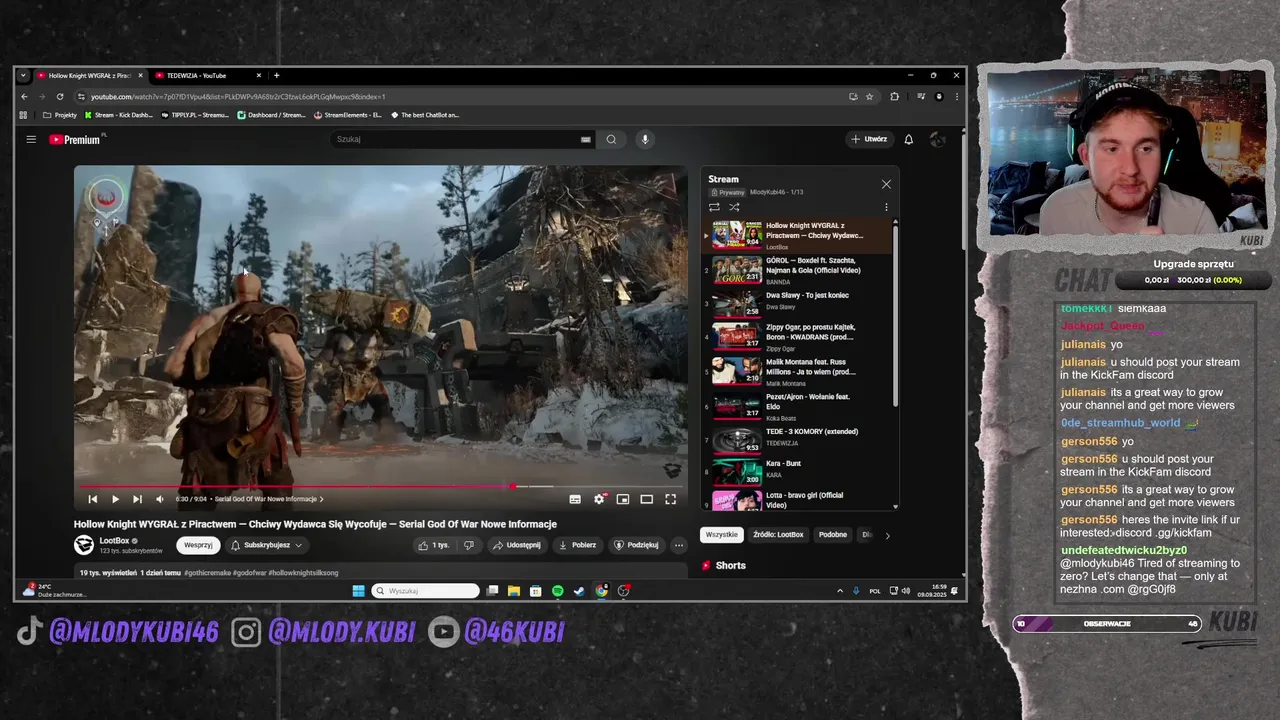Open chapter 'Serial God Of War Nowe Informacje'
The height and width of the screenshot is (720, 1280).
[268, 499]
